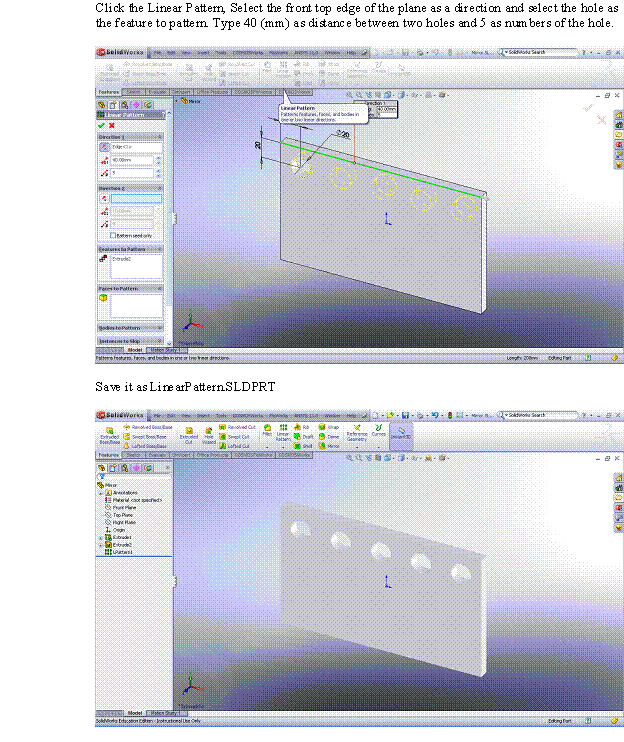Click the Fillet tool above LPattern1 tree
624x742 pixels.
(267, 430)
